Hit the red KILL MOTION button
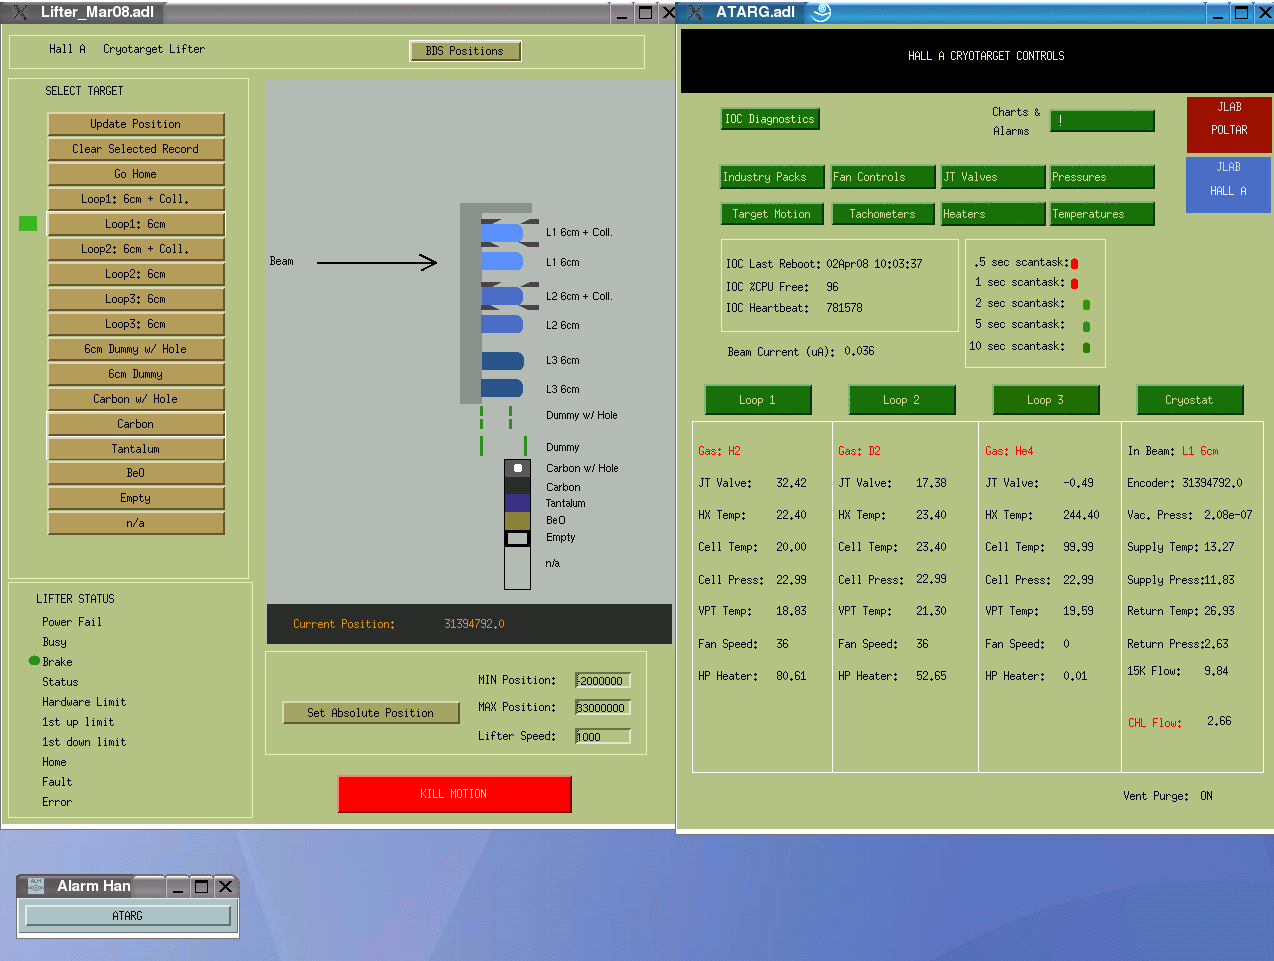Viewport: 1274px width, 961px height. point(454,794)
